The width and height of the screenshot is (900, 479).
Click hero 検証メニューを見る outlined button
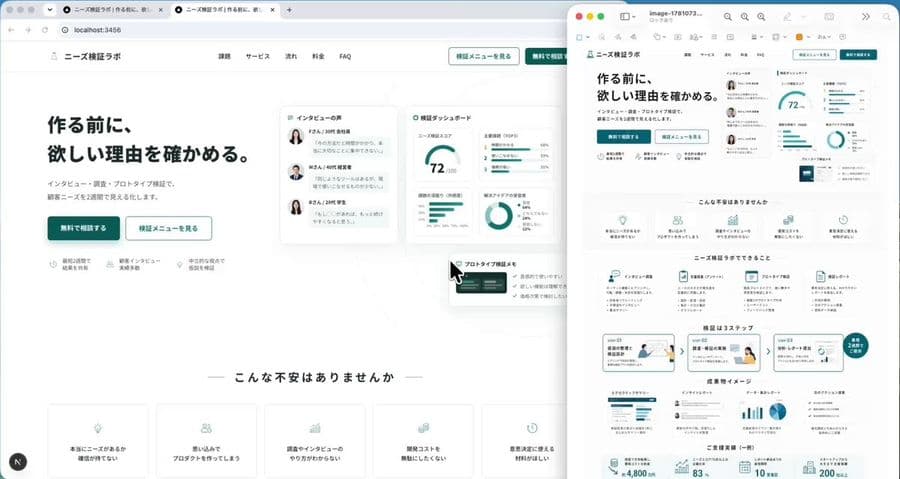pyautogui.click(x=169, y=228)
